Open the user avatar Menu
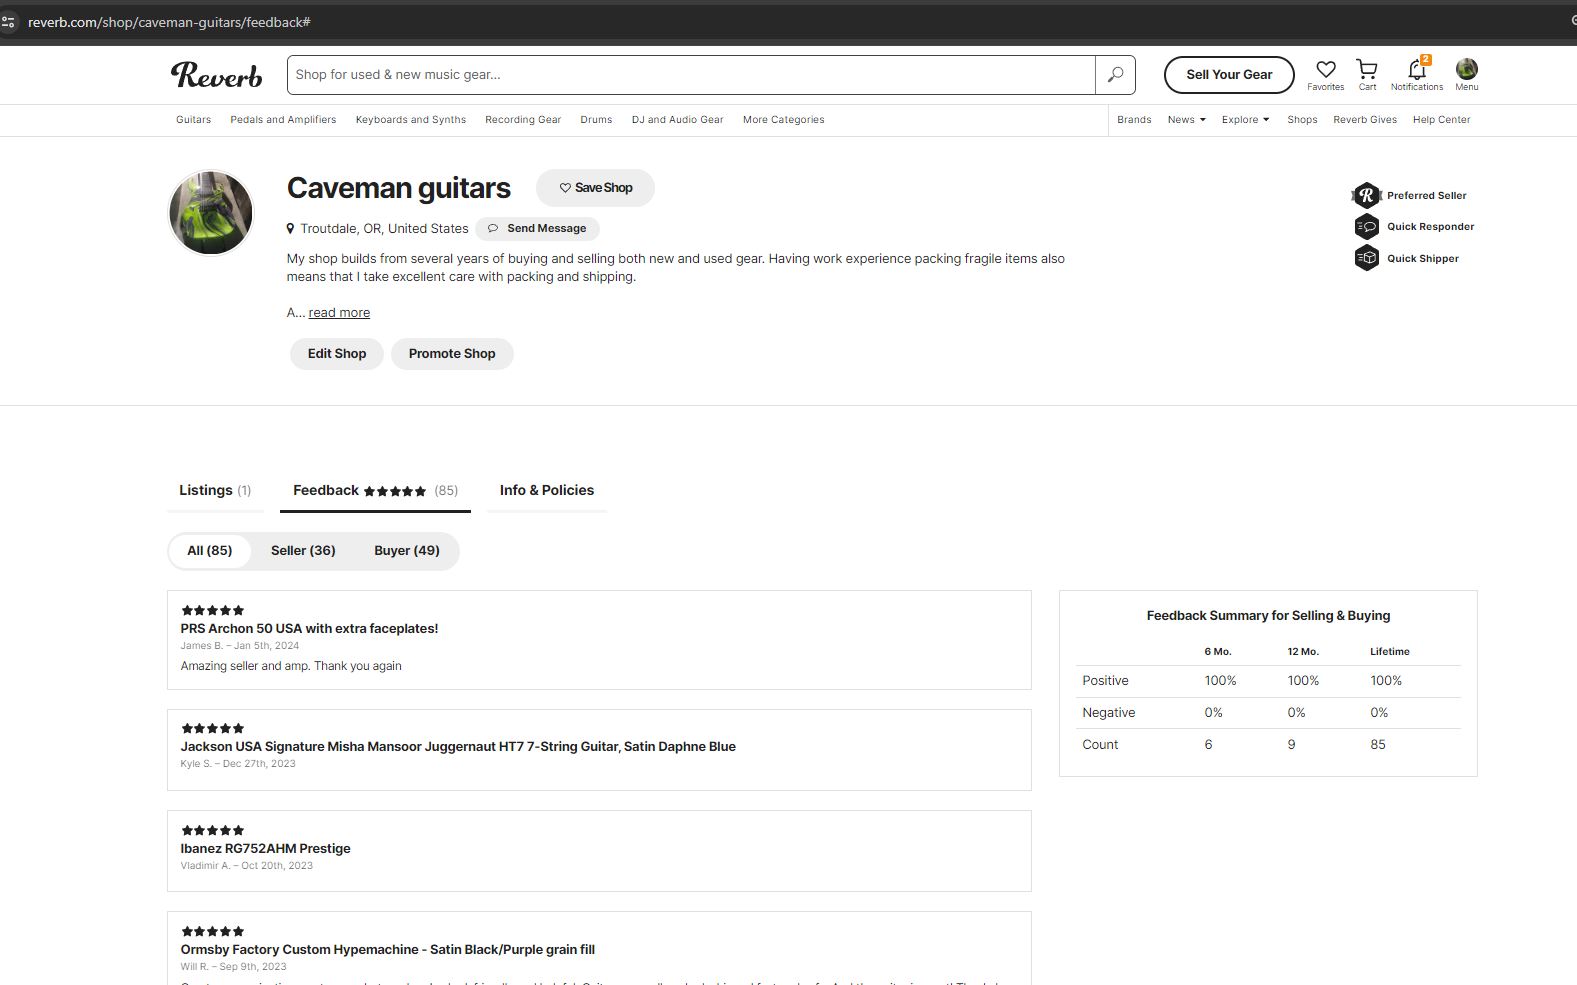 (1466, 70)
